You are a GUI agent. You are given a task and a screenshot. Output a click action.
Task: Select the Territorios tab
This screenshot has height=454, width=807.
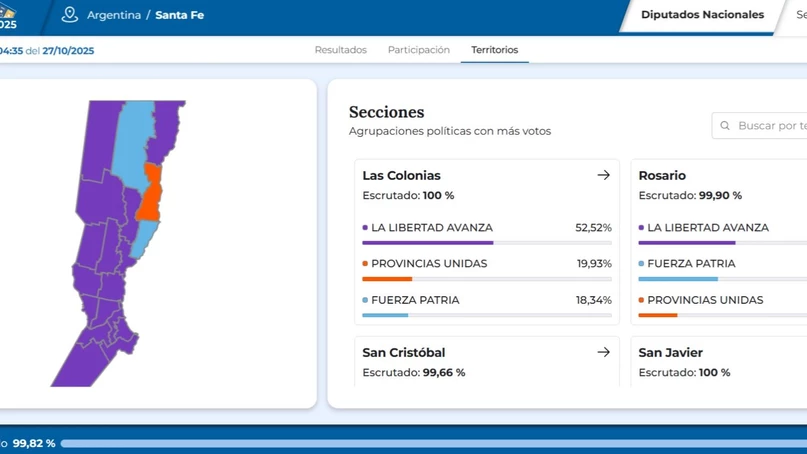(x=494, y=50)
